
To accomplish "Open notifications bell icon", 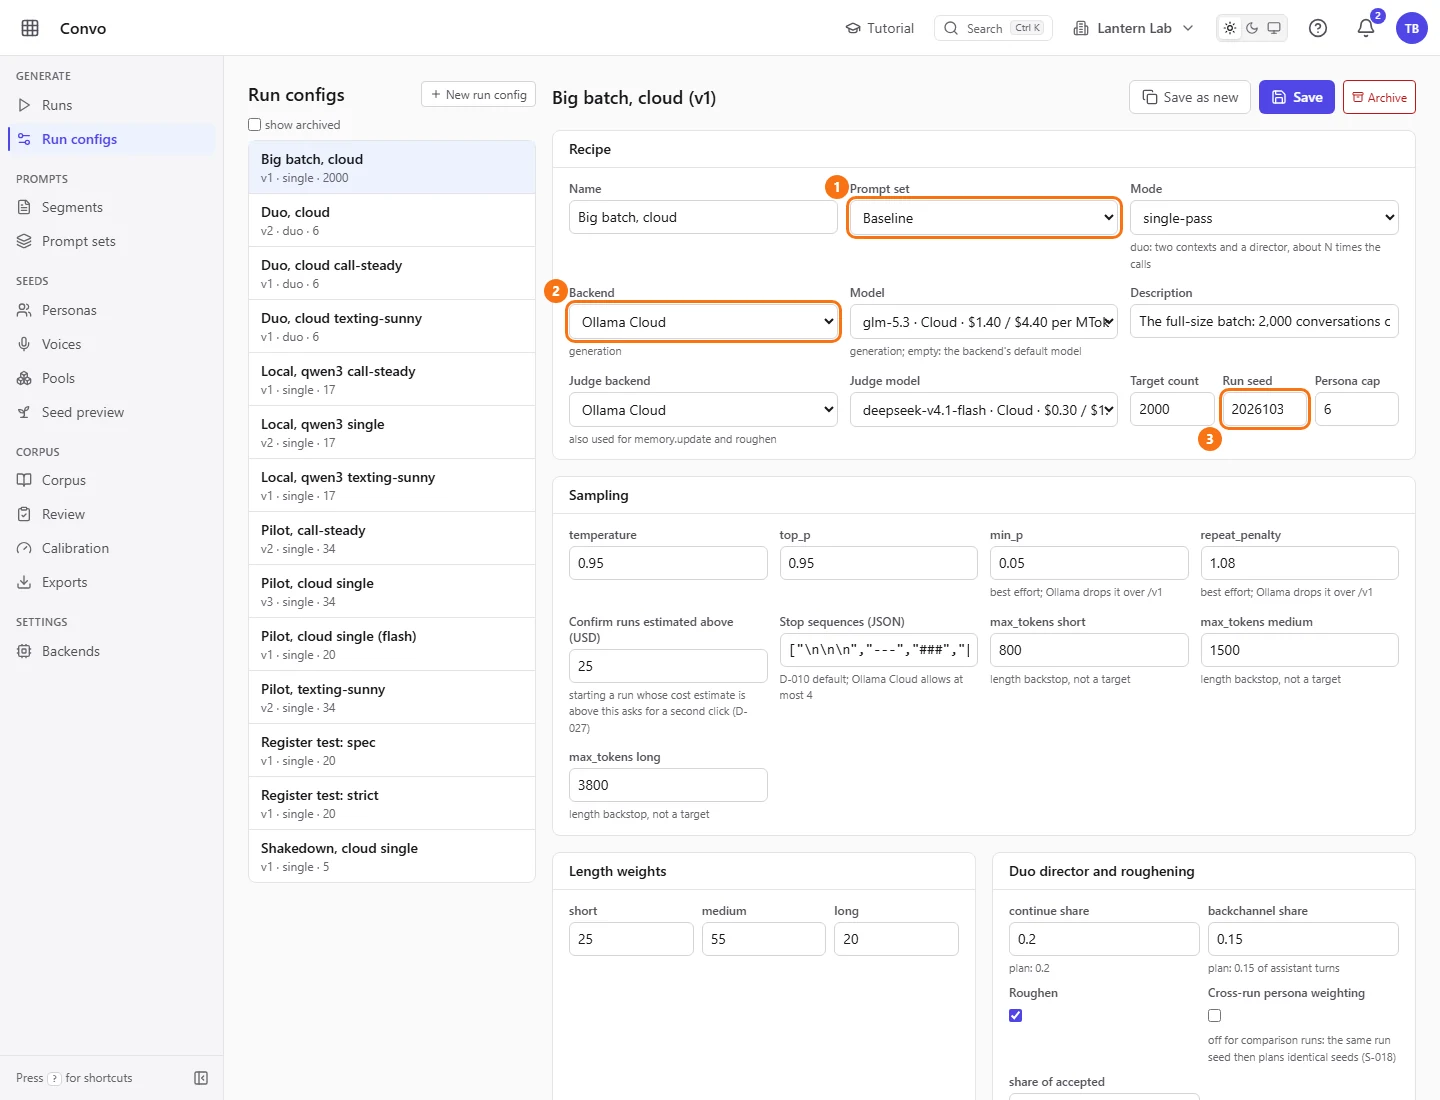I will tap(1366, 28).
